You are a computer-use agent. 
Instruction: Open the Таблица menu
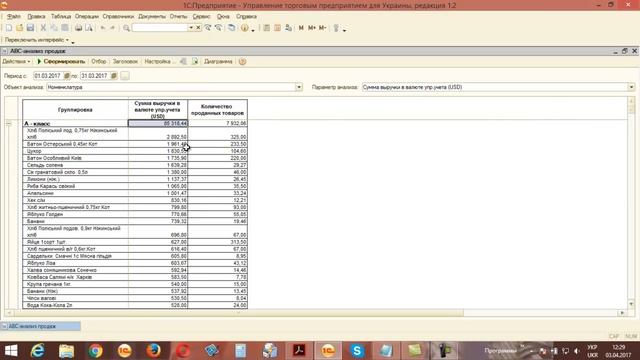point(61,16)
